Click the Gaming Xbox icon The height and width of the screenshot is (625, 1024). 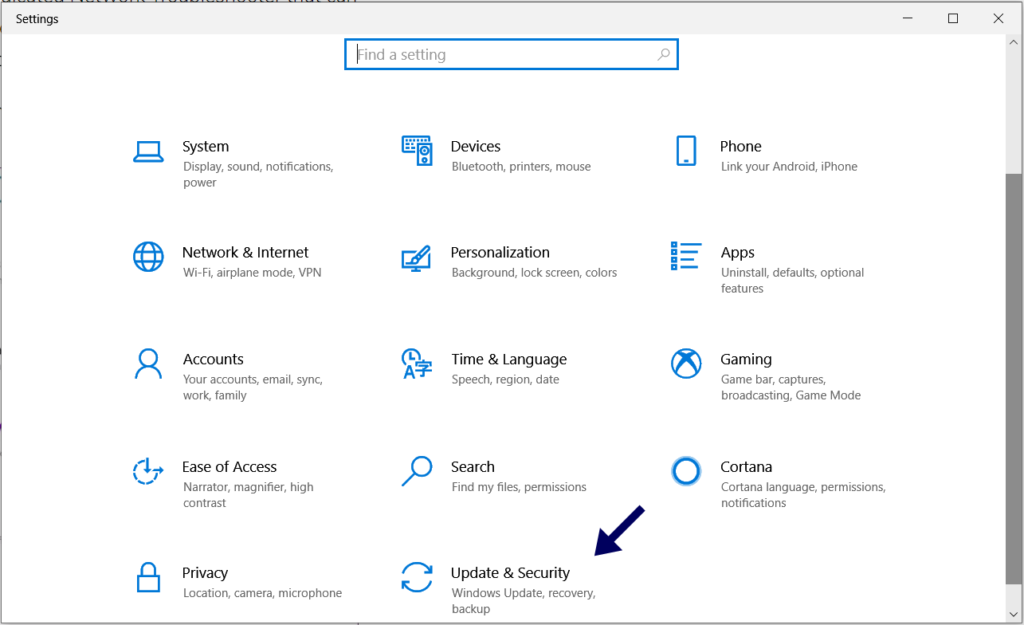coord(686,363)
